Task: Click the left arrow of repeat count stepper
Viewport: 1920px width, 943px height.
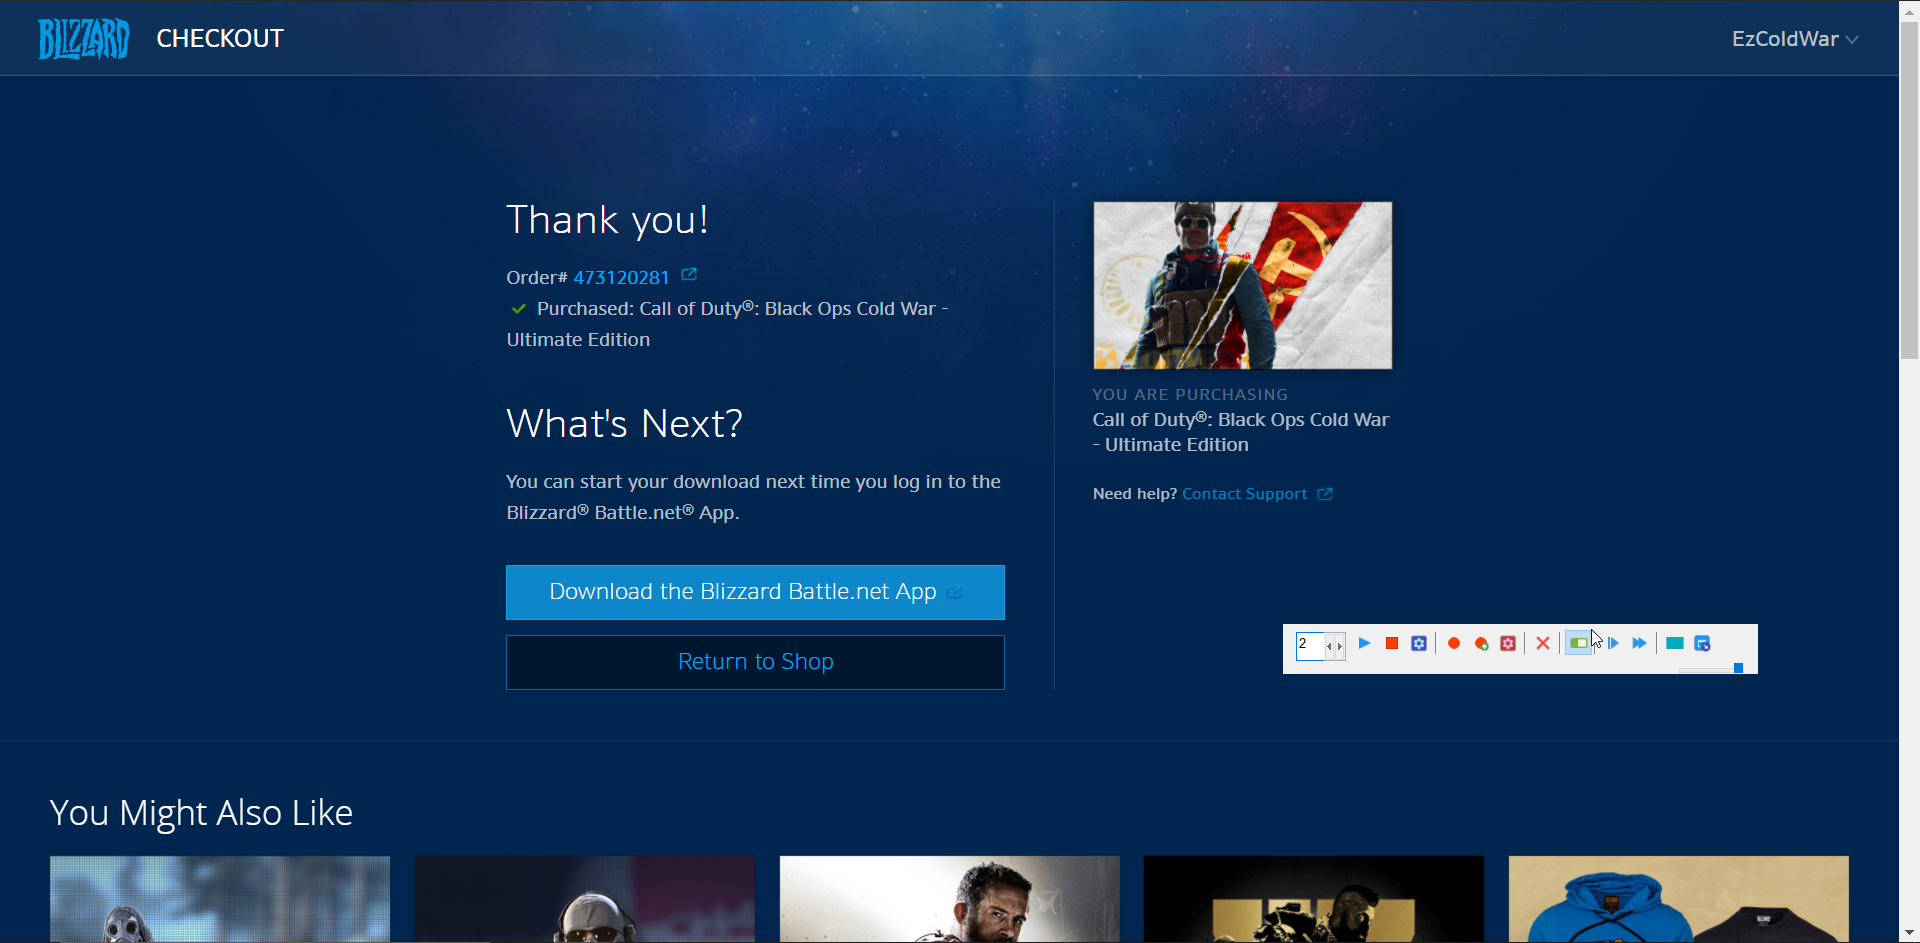Action: click(1330, 647)
